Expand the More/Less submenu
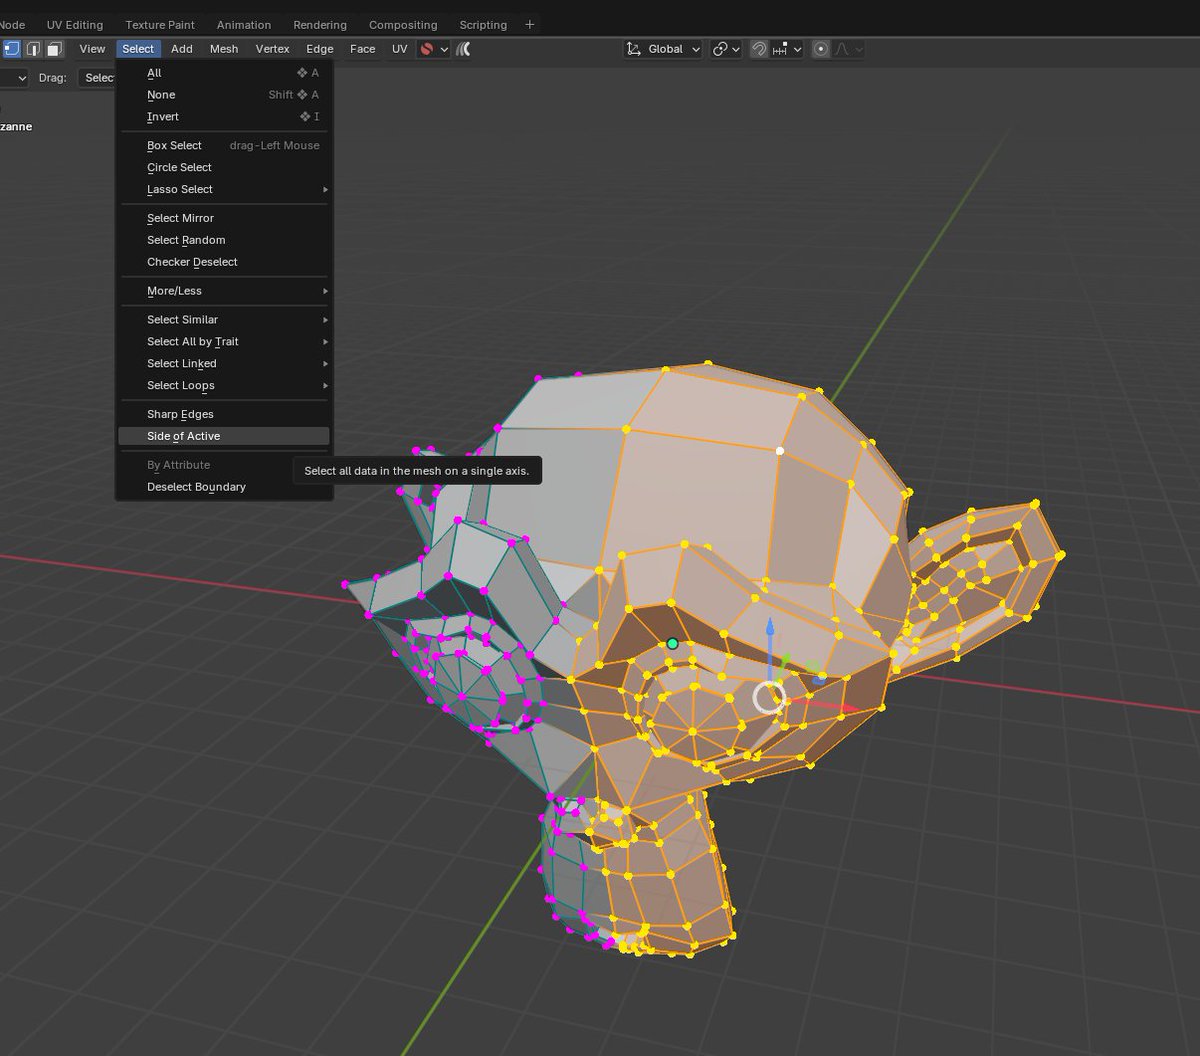Screen dimensions: 1200x1056 224,291
